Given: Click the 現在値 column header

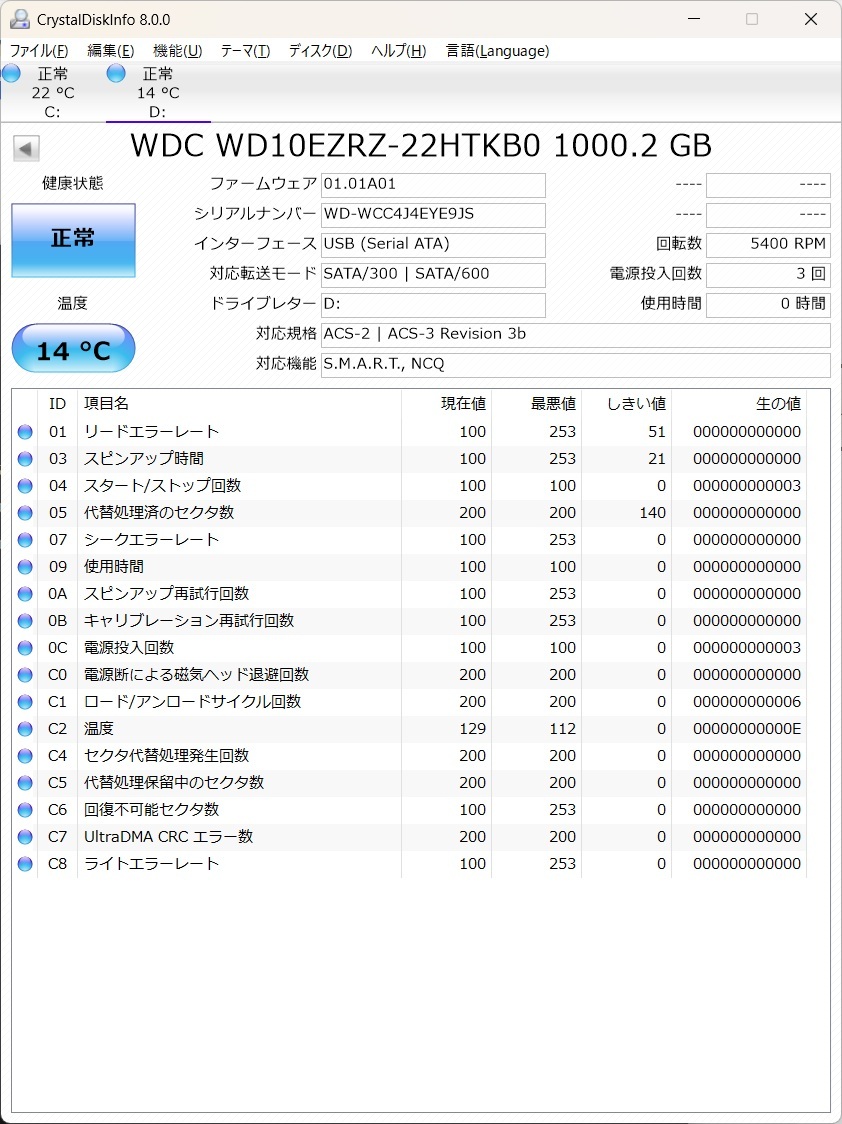Looking at the screenshot, I should [446, 404].
